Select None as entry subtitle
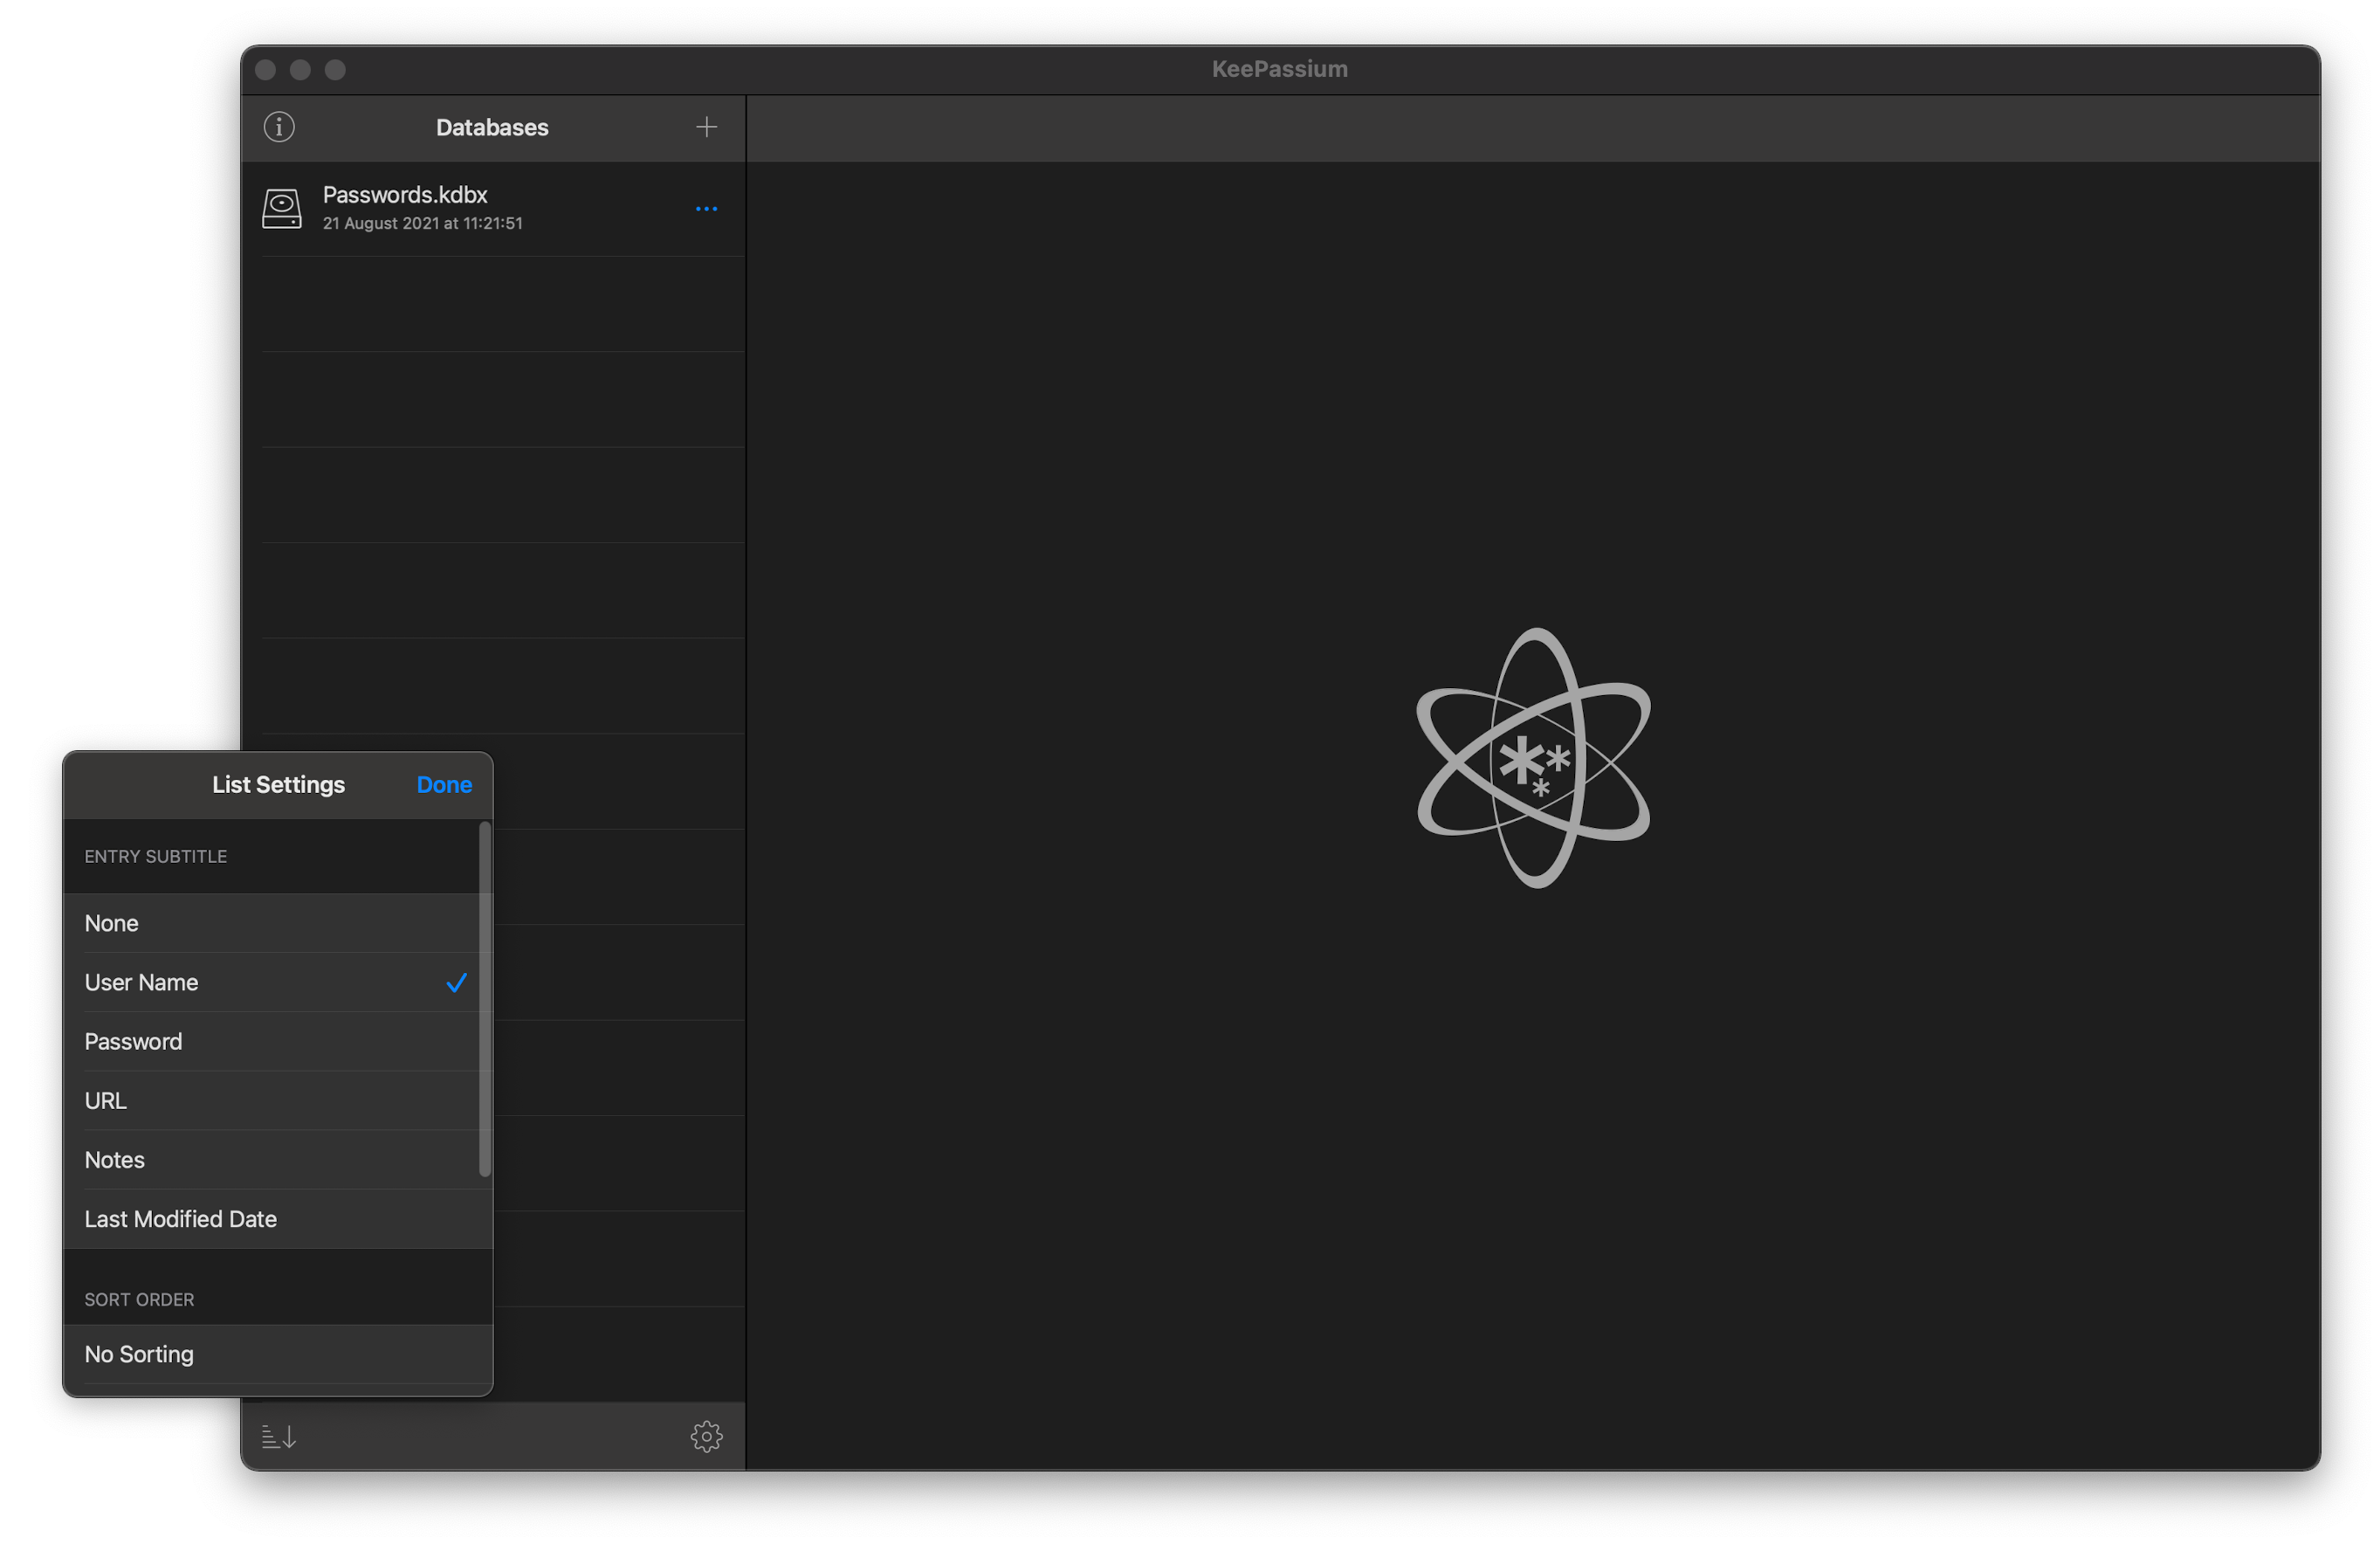This screenshot has height=1544, width=2380. [112, 923]
